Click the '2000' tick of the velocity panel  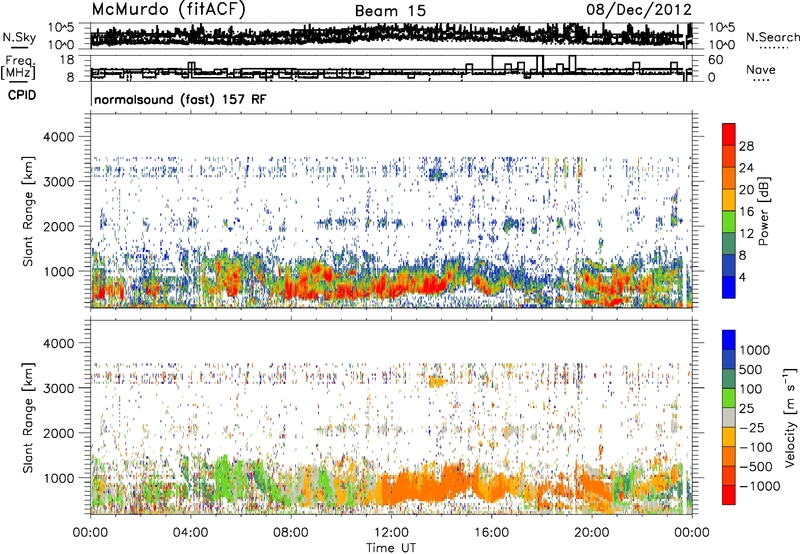[x=59, y=433]
